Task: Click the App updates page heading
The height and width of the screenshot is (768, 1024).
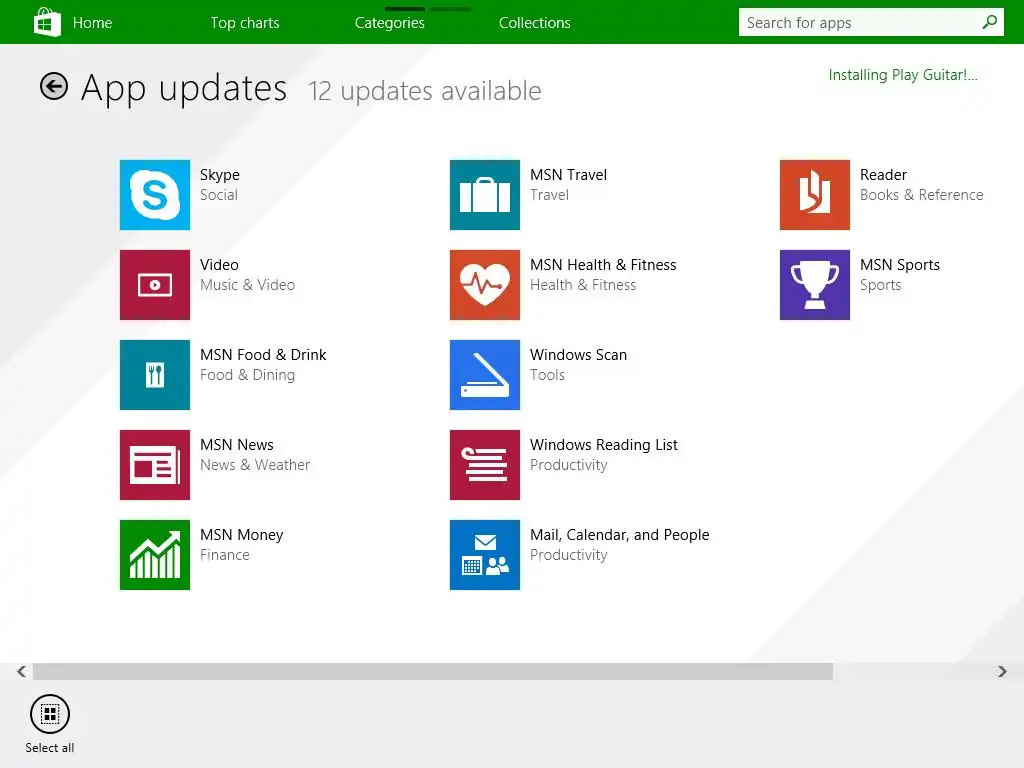Action: [184, 89]
